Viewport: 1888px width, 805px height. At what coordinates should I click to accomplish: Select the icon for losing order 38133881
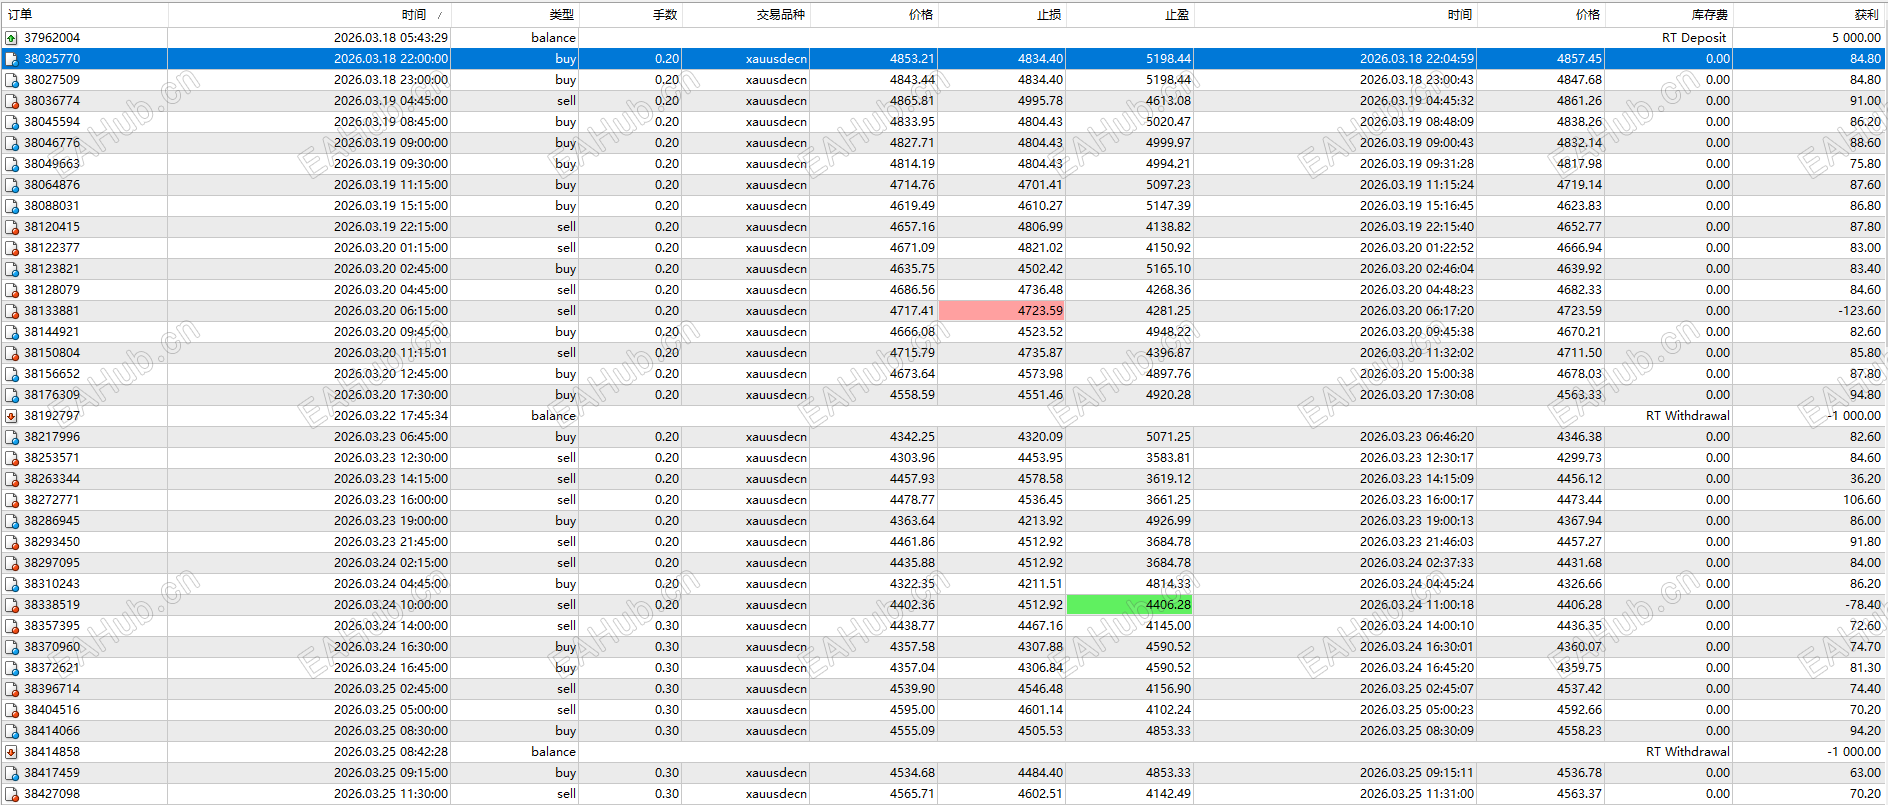[11, 311]
